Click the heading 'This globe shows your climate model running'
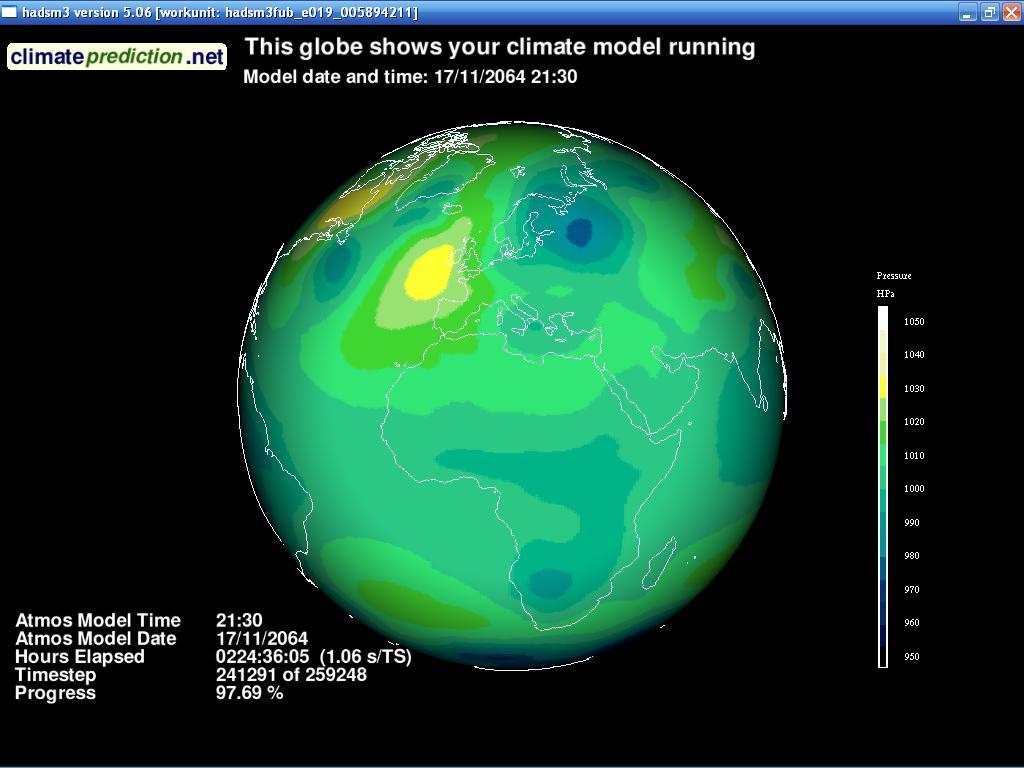Viewport: 1024px width, 768px height. [x=500, y=47]
